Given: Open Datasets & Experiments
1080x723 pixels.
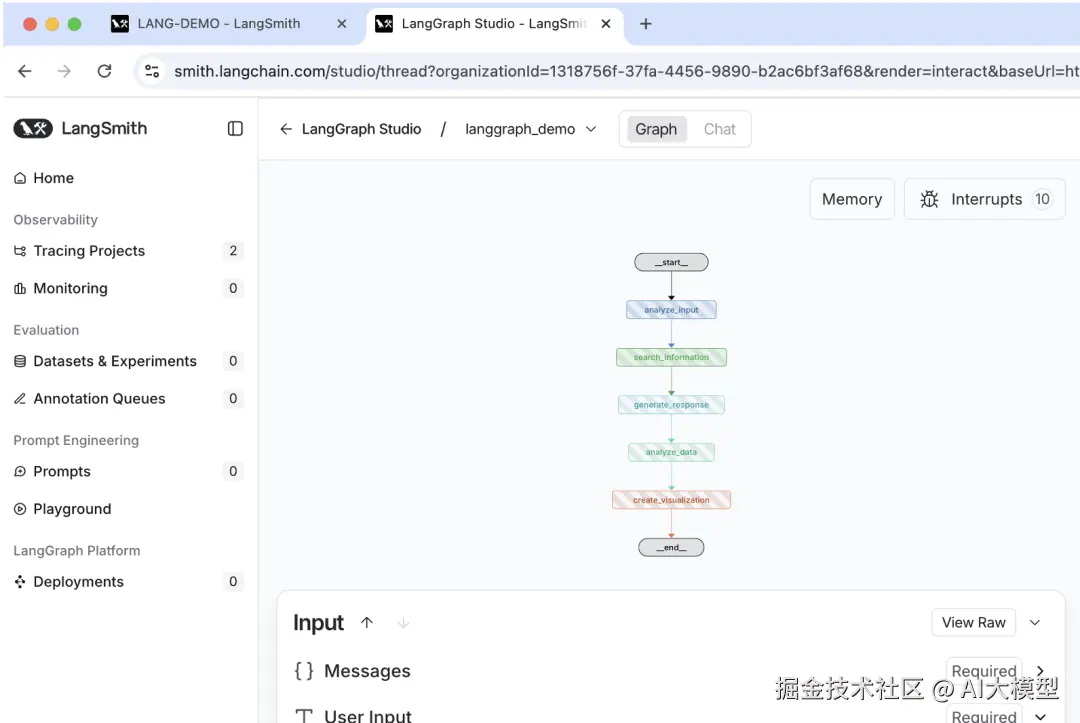Looking at the screenshot, I should (114, 361).
